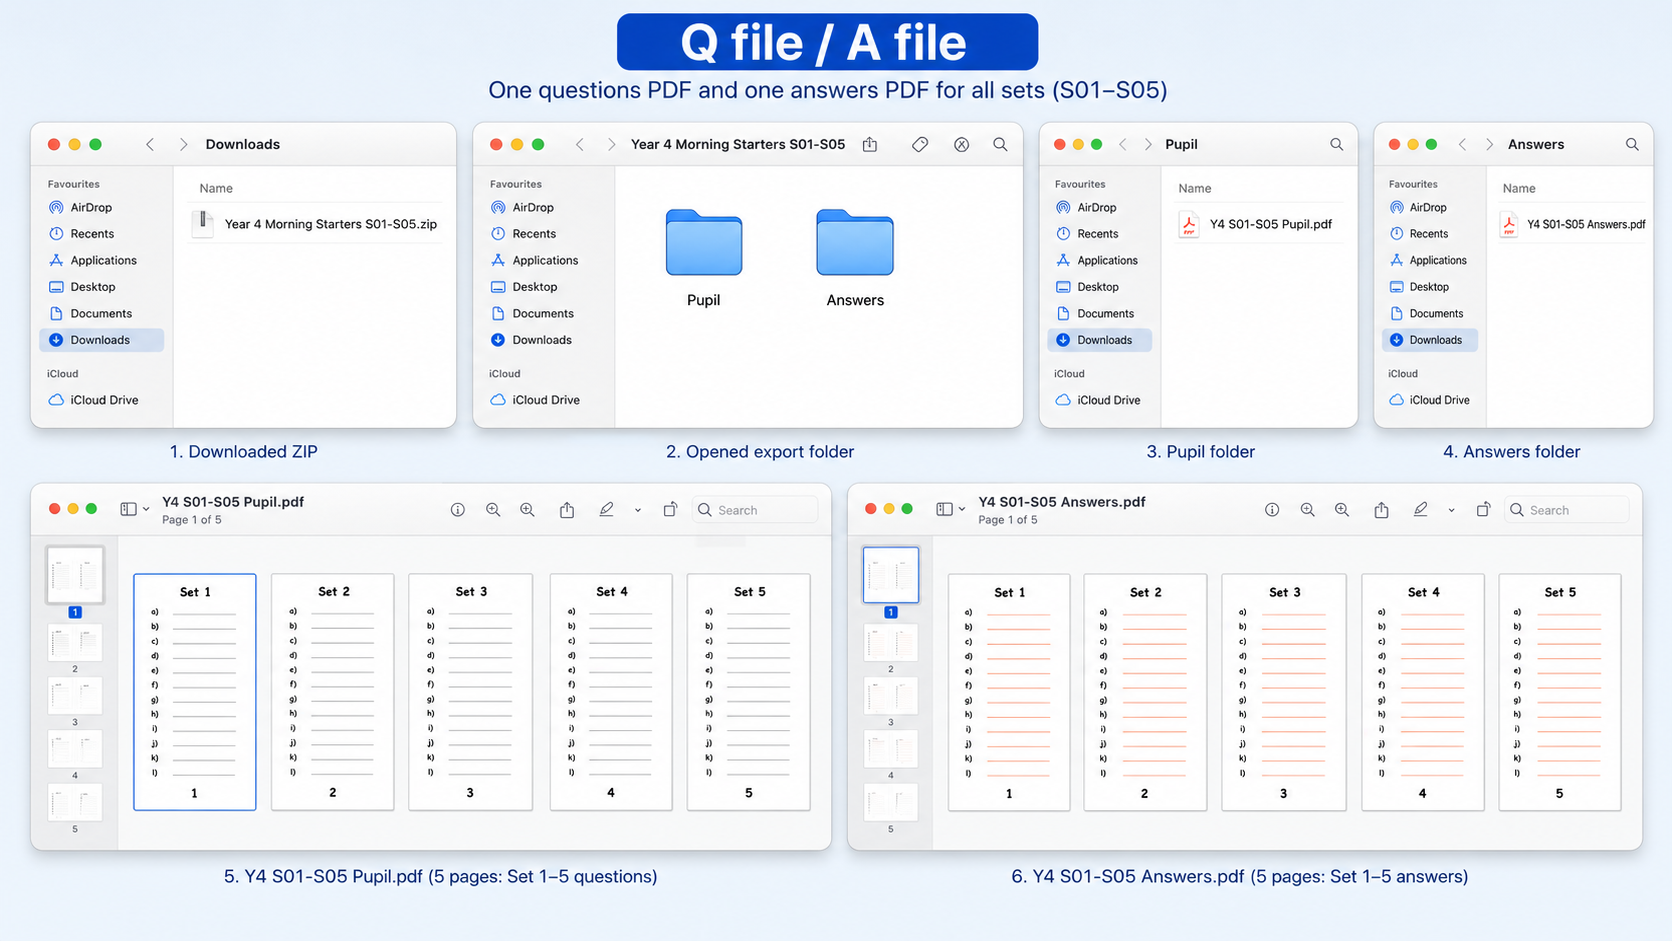
Task: Click the Set 5 page in Pupil.pdf
Action: pos(749,692)
